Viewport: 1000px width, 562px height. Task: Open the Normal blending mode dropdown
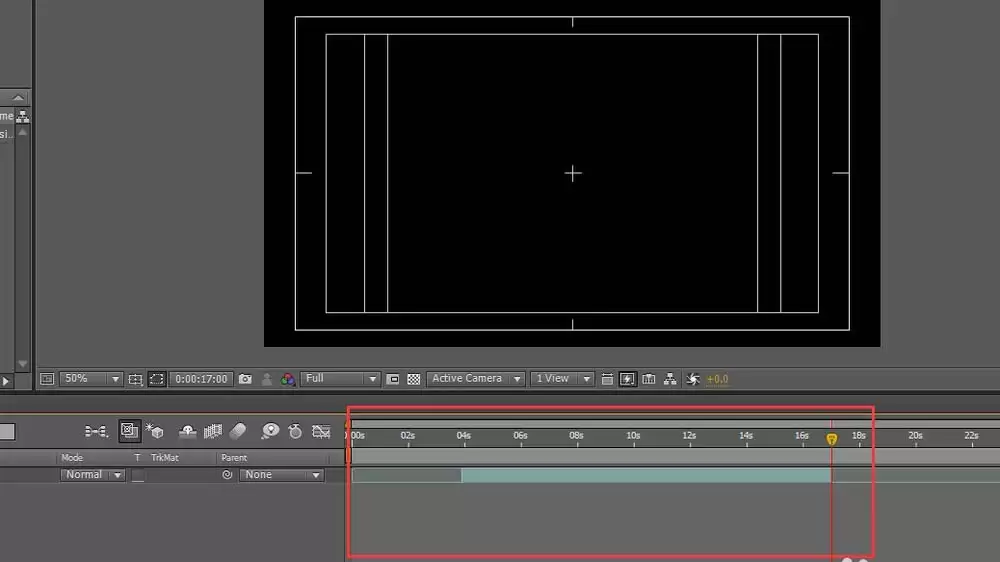92,475
